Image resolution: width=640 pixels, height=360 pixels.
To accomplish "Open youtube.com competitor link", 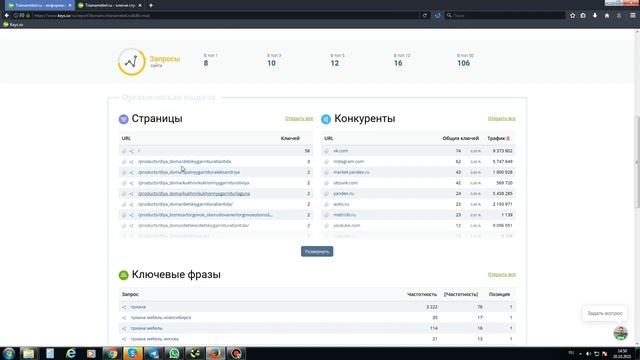I will pos(347,225).
